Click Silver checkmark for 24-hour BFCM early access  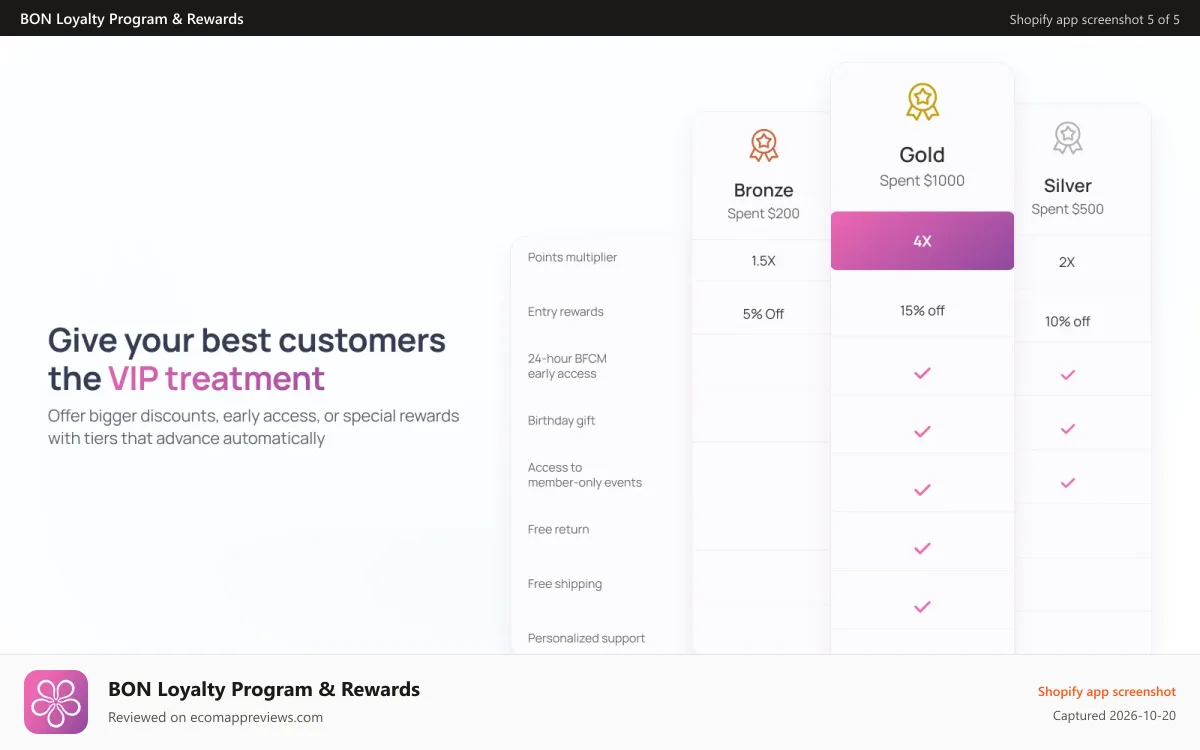(x=1068, y=374)
